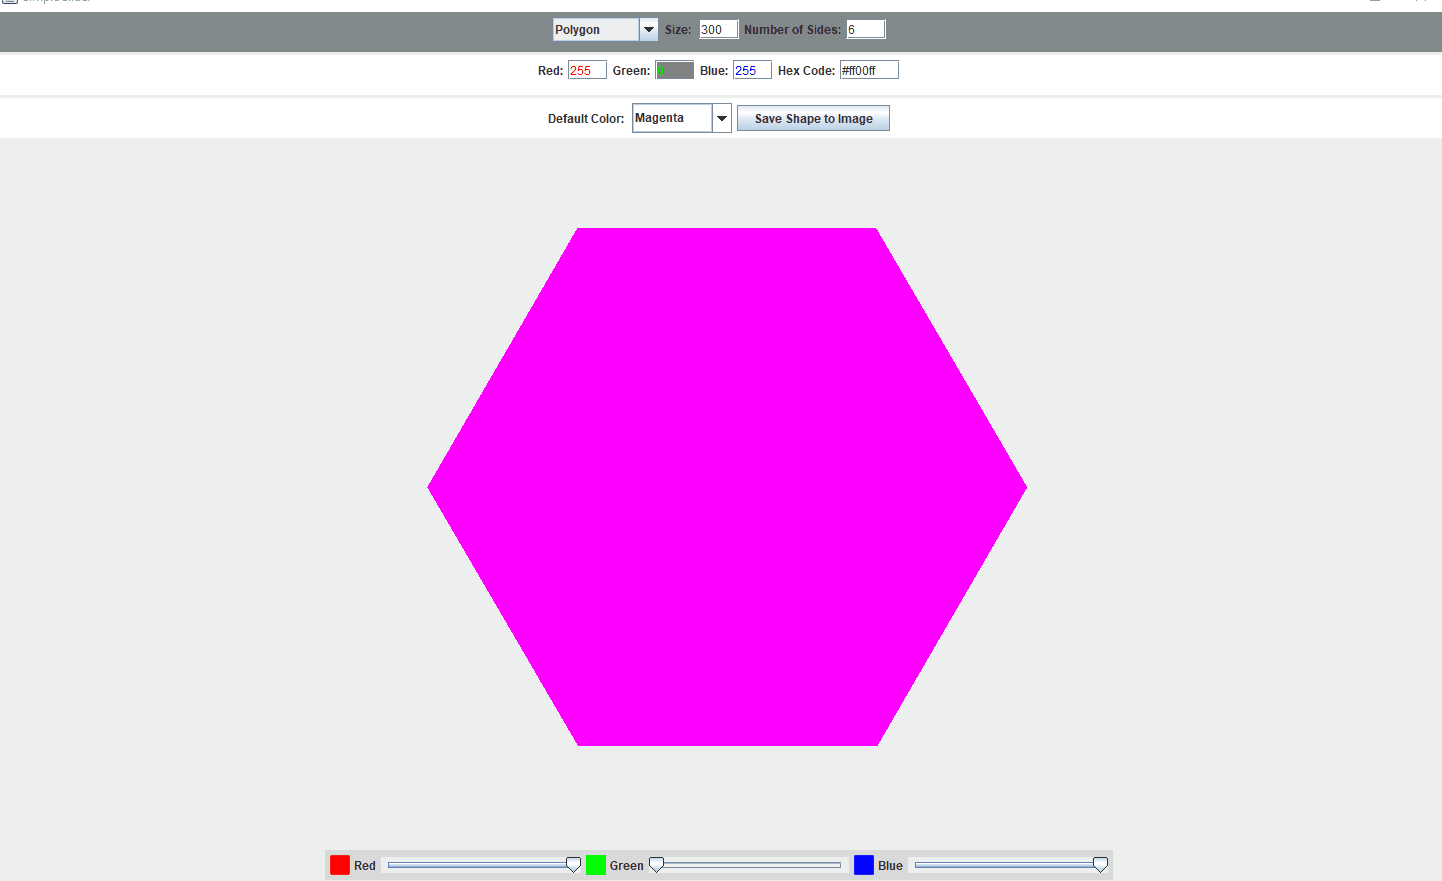
Task: Click the Default Color combo box arrow
Action: tap(722, 118)
